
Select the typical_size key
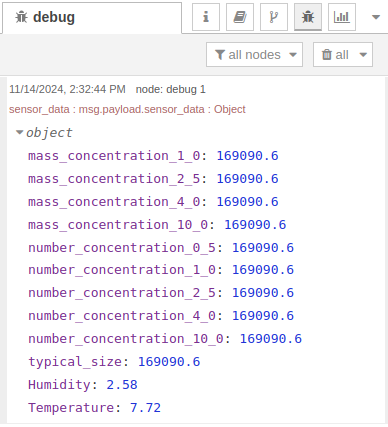click(75, 362)
